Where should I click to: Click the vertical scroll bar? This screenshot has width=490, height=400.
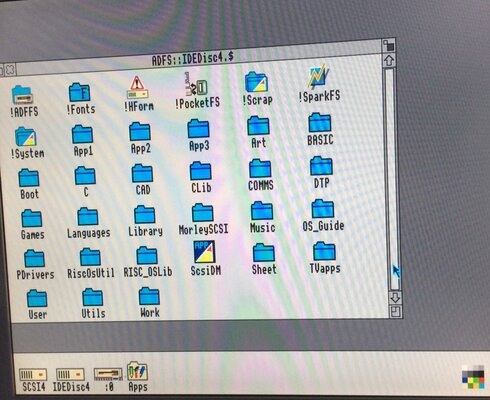392,179
